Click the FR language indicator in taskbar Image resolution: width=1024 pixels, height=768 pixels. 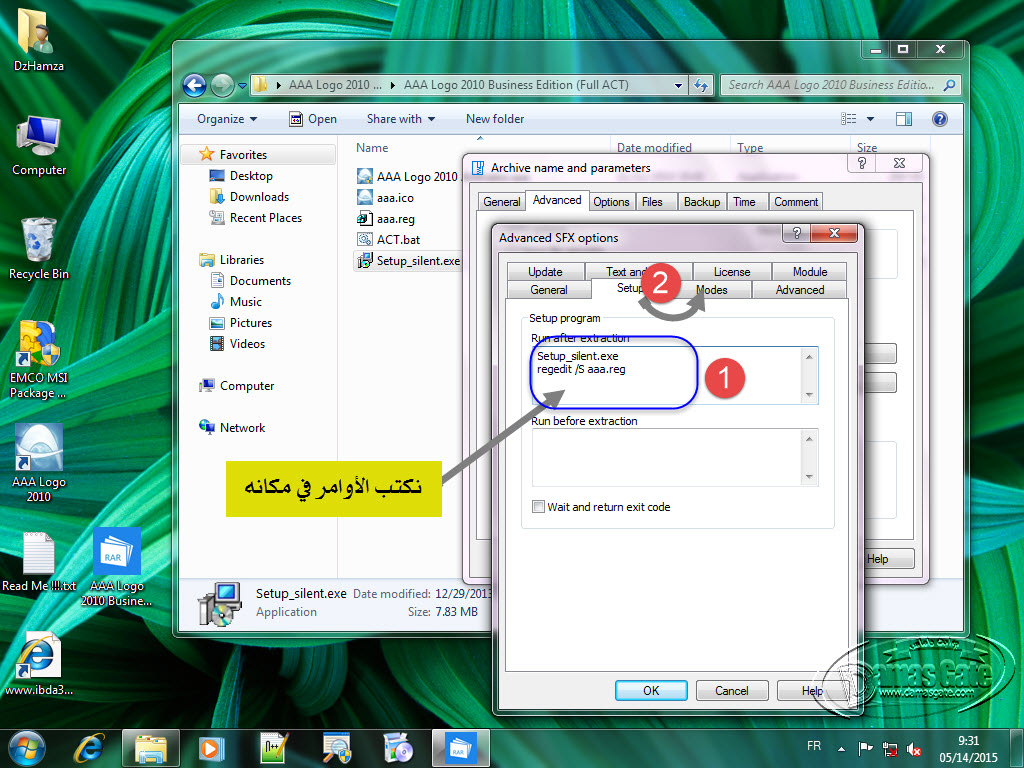pos(814,746)
